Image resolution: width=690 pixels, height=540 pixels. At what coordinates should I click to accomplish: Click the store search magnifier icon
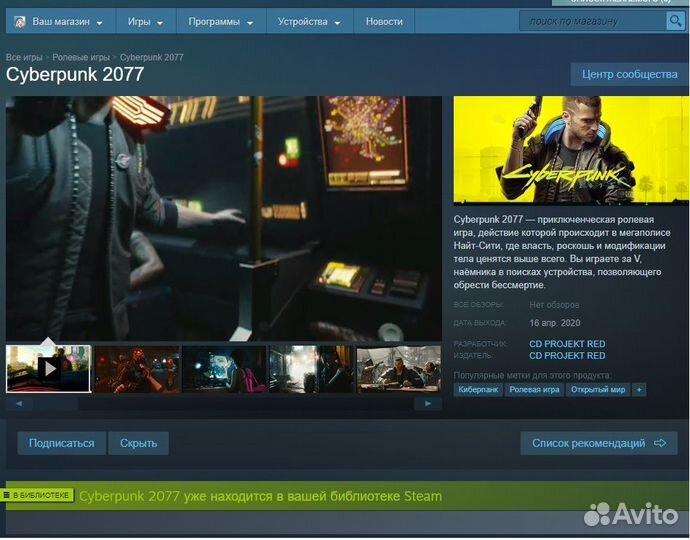675,21
